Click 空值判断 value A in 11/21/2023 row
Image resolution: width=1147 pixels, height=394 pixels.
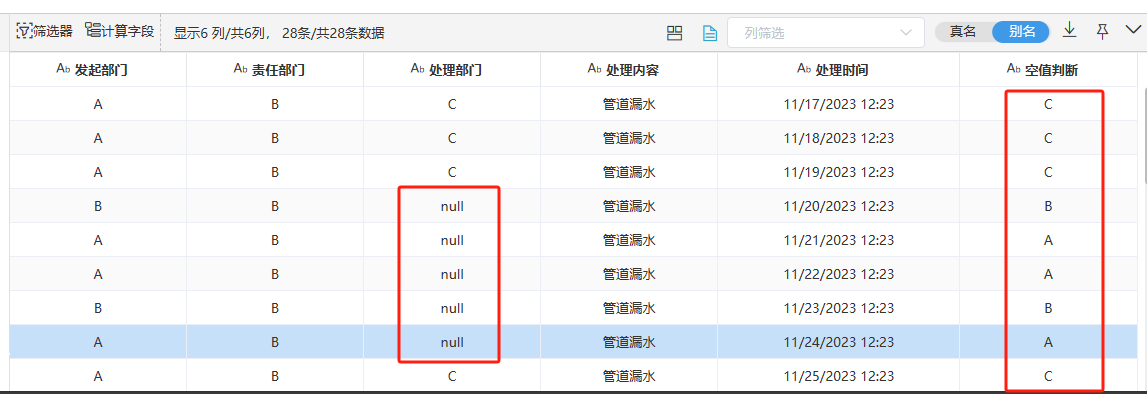(x=1048, y=240)
